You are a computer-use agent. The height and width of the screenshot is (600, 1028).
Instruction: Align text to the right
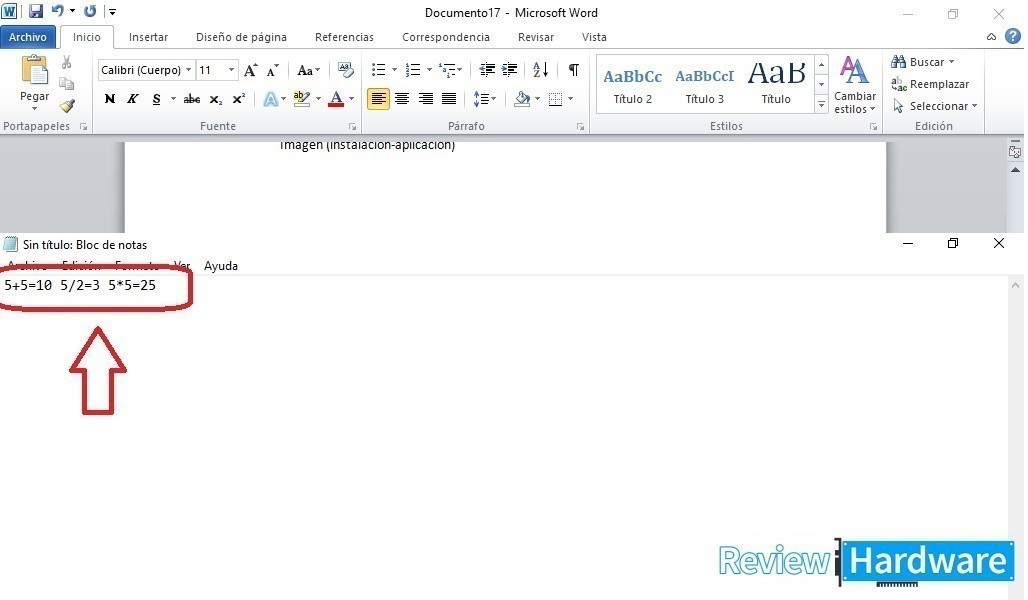coord(425,99)
